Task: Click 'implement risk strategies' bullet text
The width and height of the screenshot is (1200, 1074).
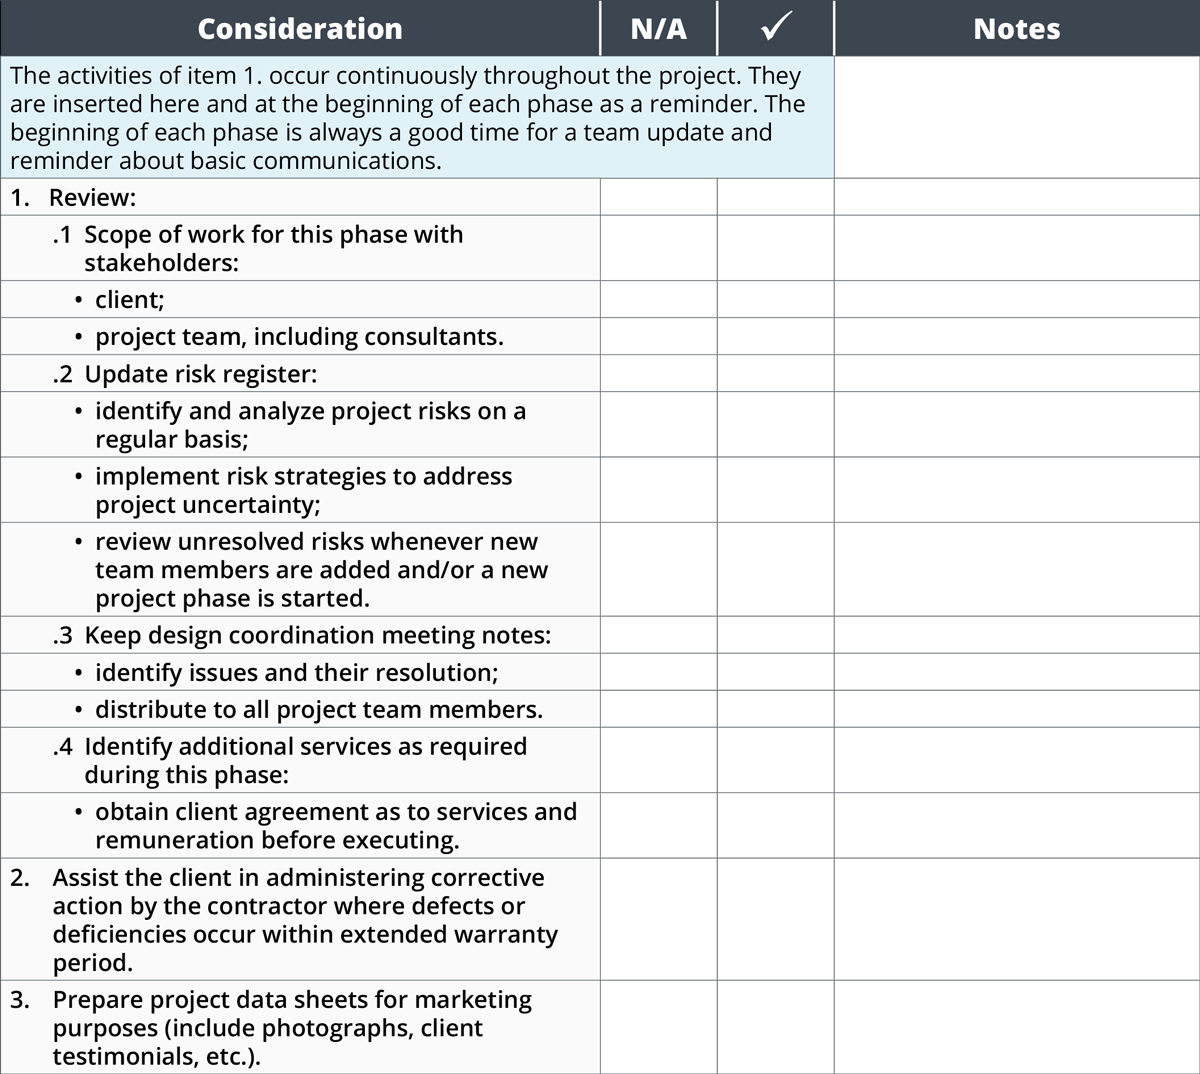Action: (303, 490)
